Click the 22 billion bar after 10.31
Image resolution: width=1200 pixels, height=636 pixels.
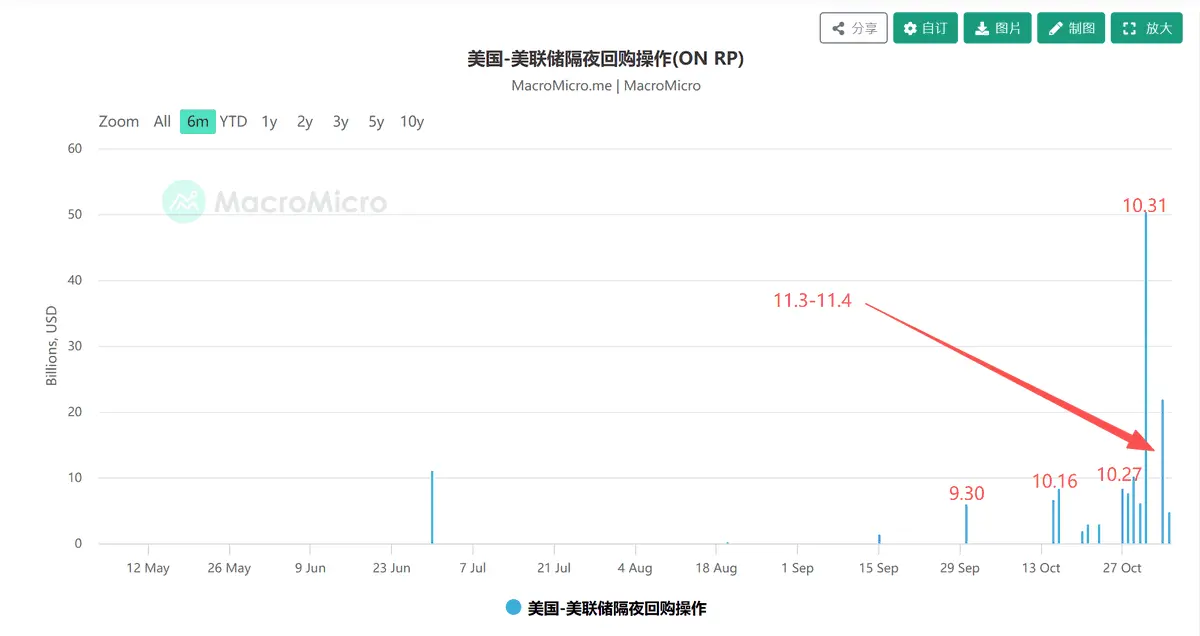(1163, 471)
